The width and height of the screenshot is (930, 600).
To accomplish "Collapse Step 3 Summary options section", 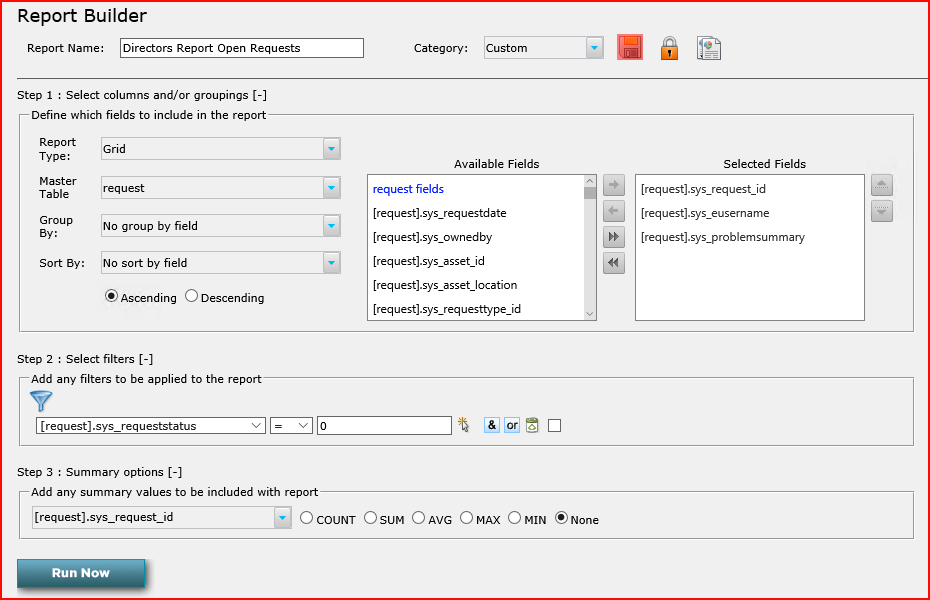I will 175,472.
